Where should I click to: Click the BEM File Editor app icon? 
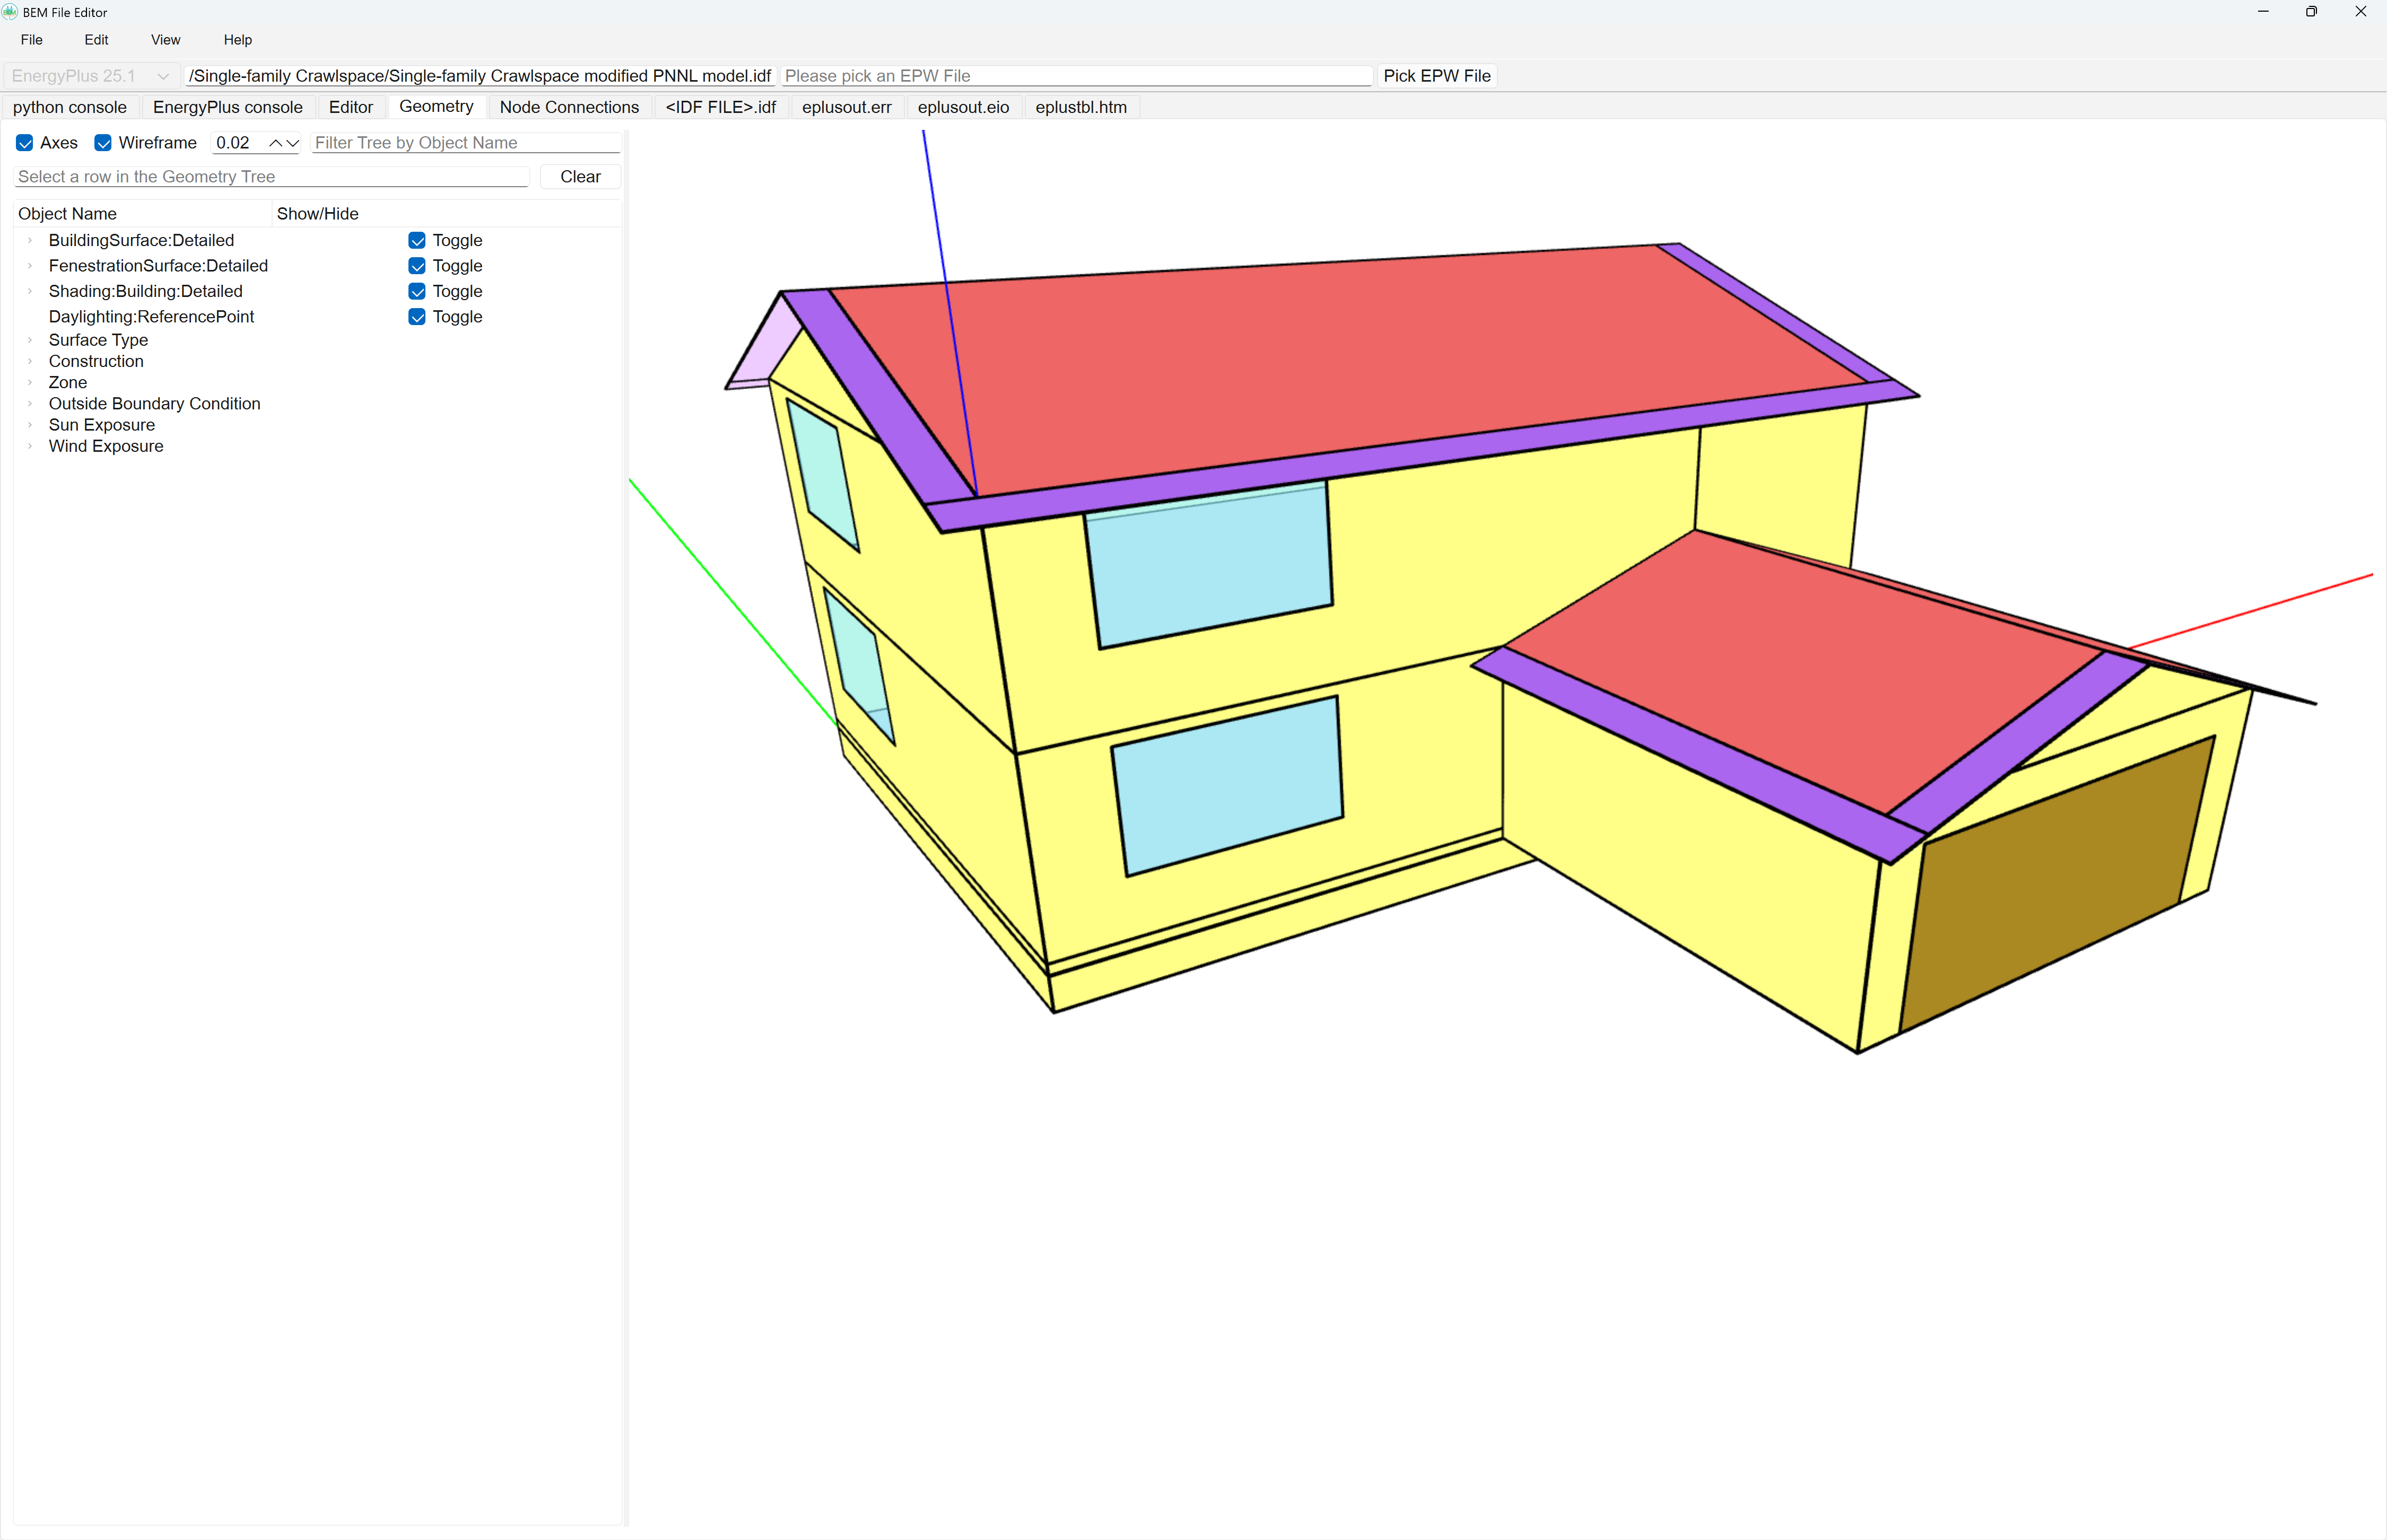point(10,12)
